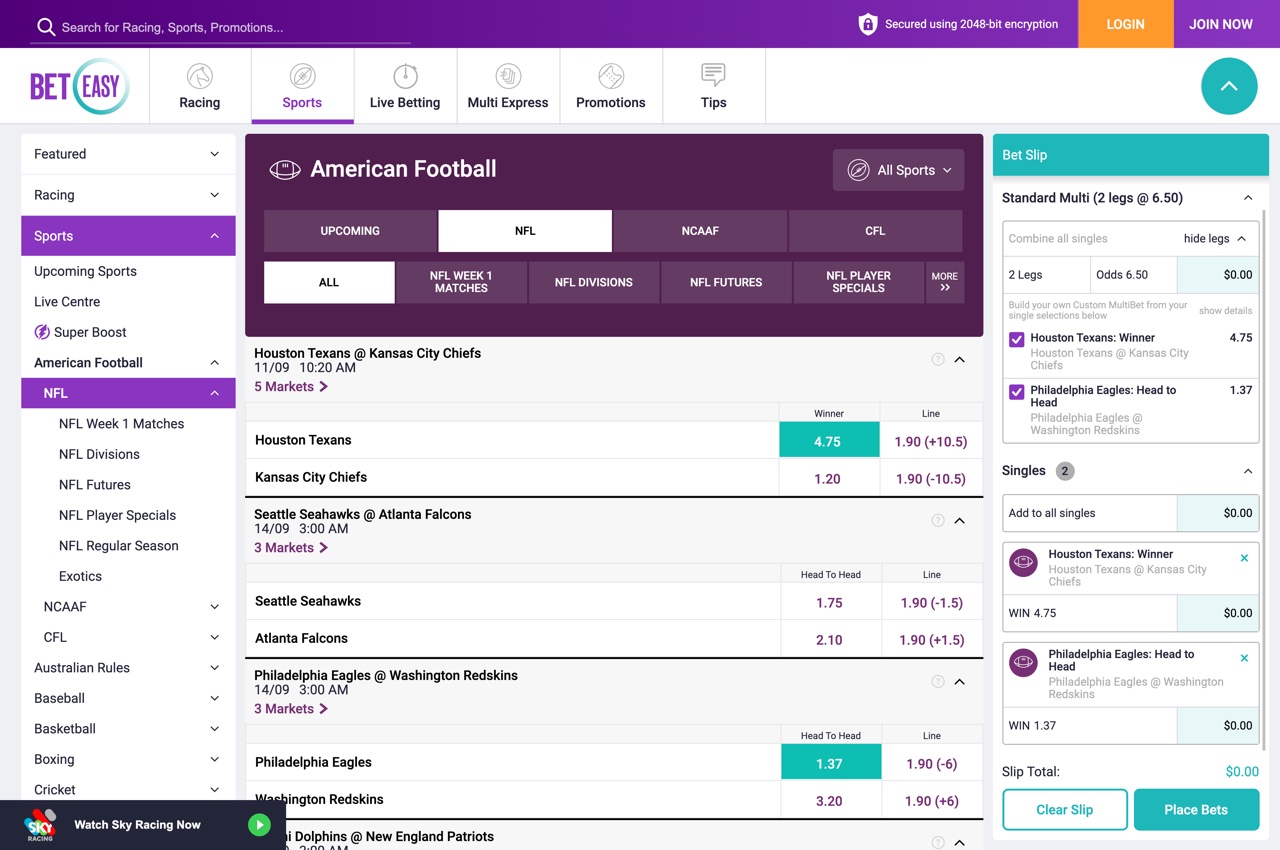The image size is (1280, 850).
Task: Open Live Centre sidebar link
Action: click(x=67, y=302)
